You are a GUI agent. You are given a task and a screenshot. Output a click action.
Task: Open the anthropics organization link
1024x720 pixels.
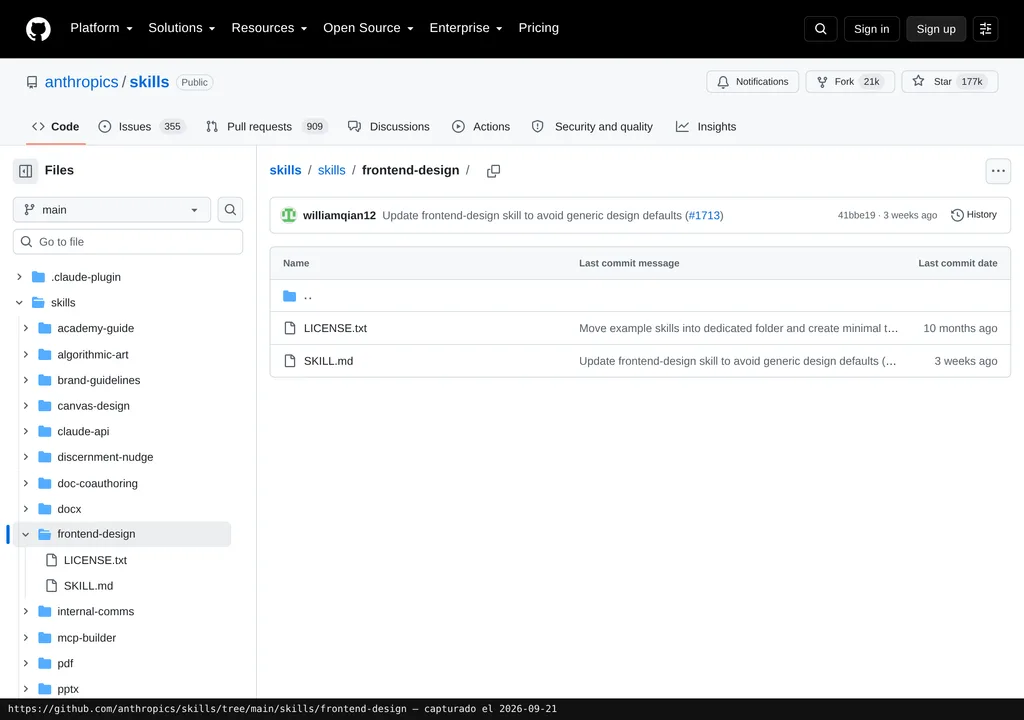tap(82, 82)
